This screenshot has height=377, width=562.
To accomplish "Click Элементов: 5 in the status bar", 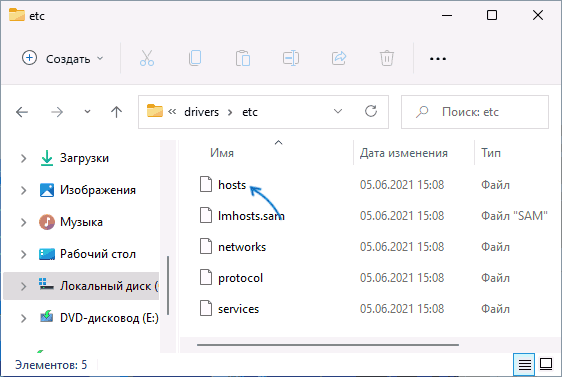I will (51, 365).
